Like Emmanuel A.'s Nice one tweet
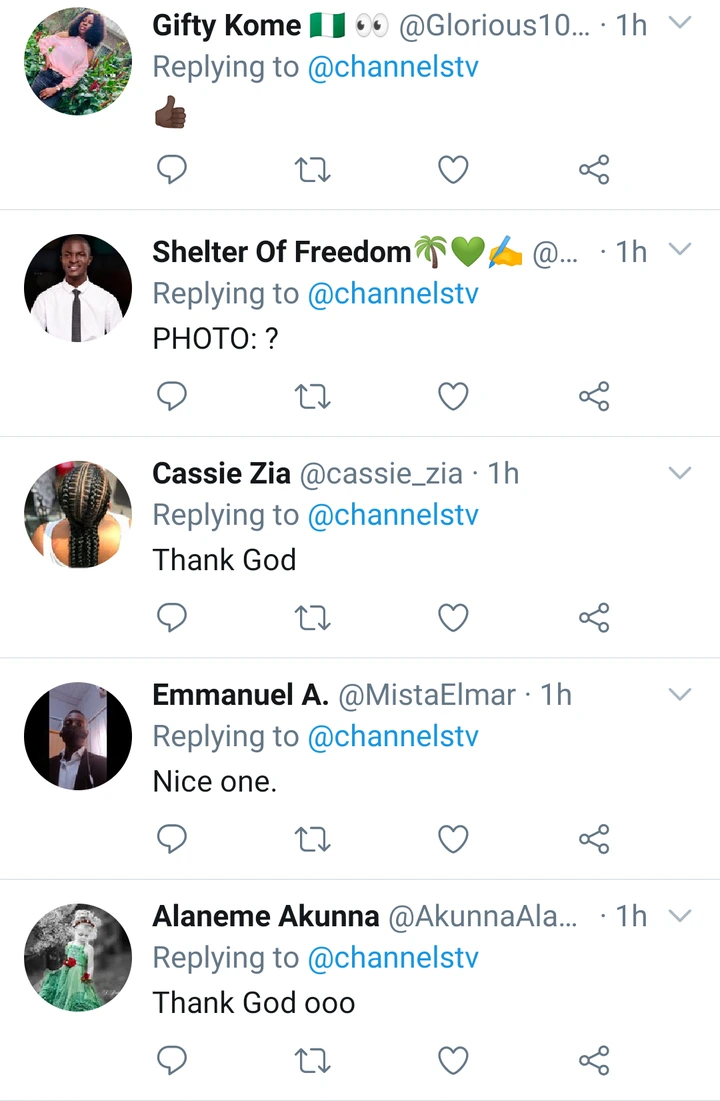The height and width of the screenshot is (1101, 720). [x=454, y=839]
